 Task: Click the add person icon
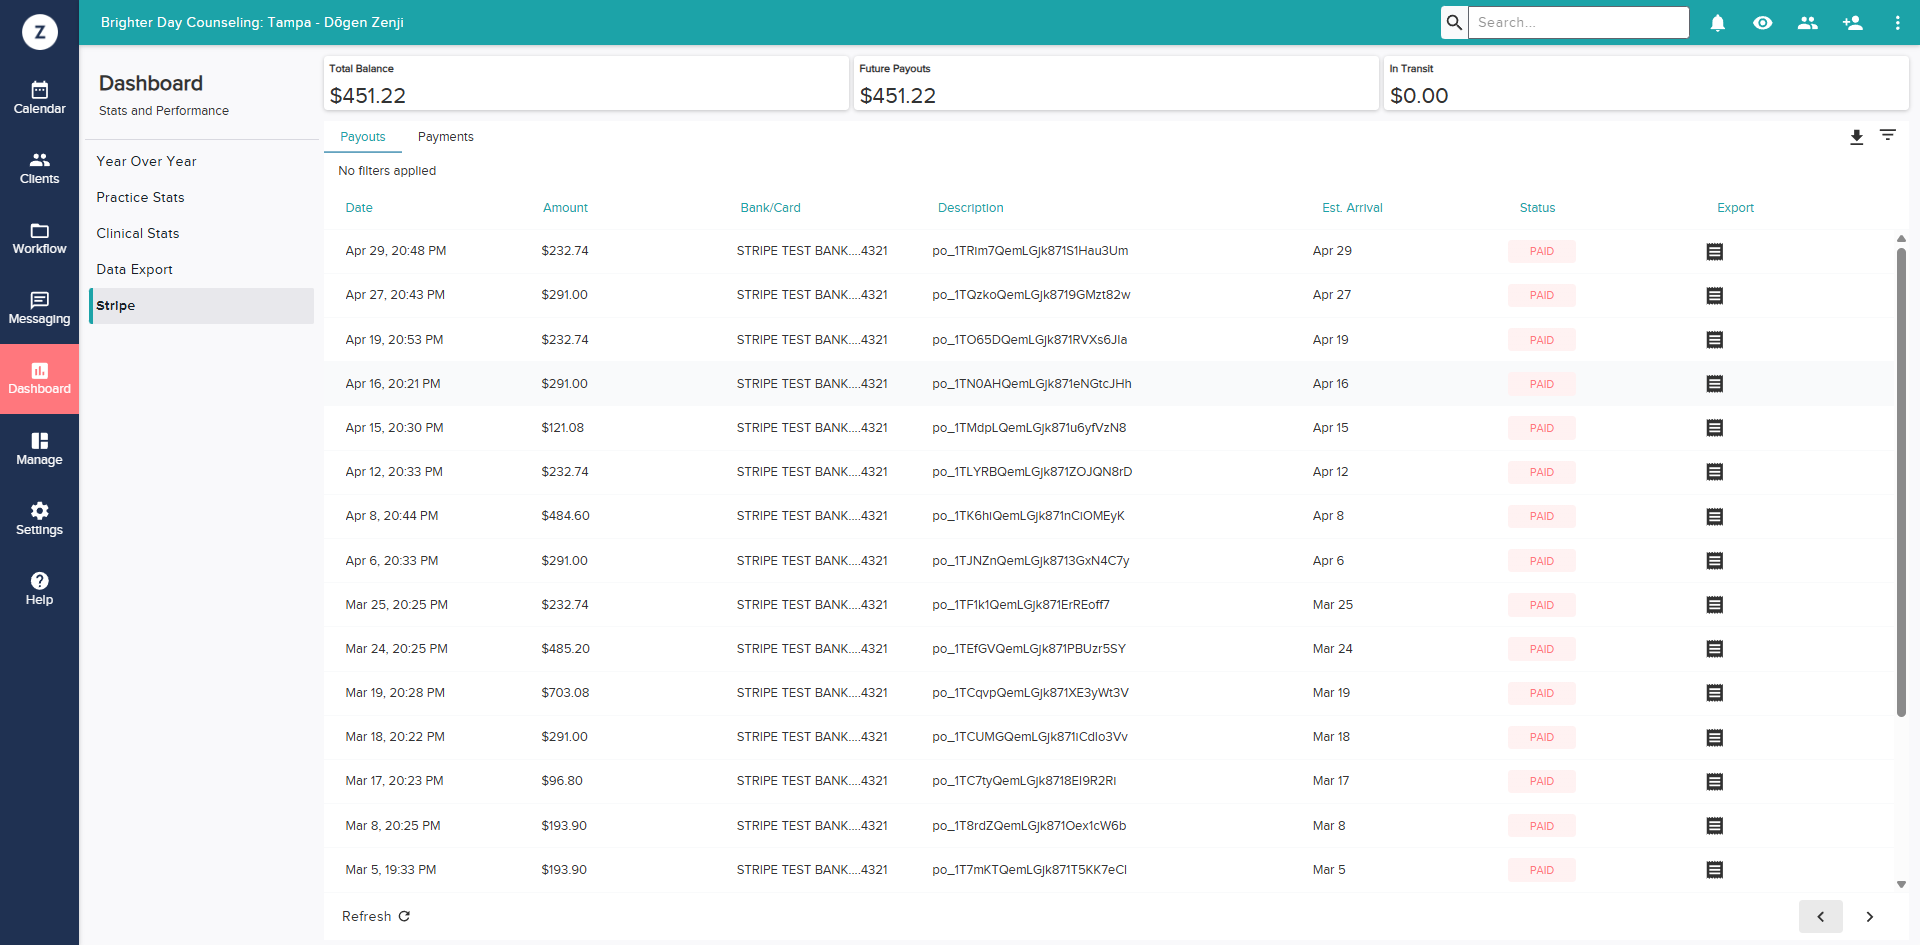(1852, 22)
